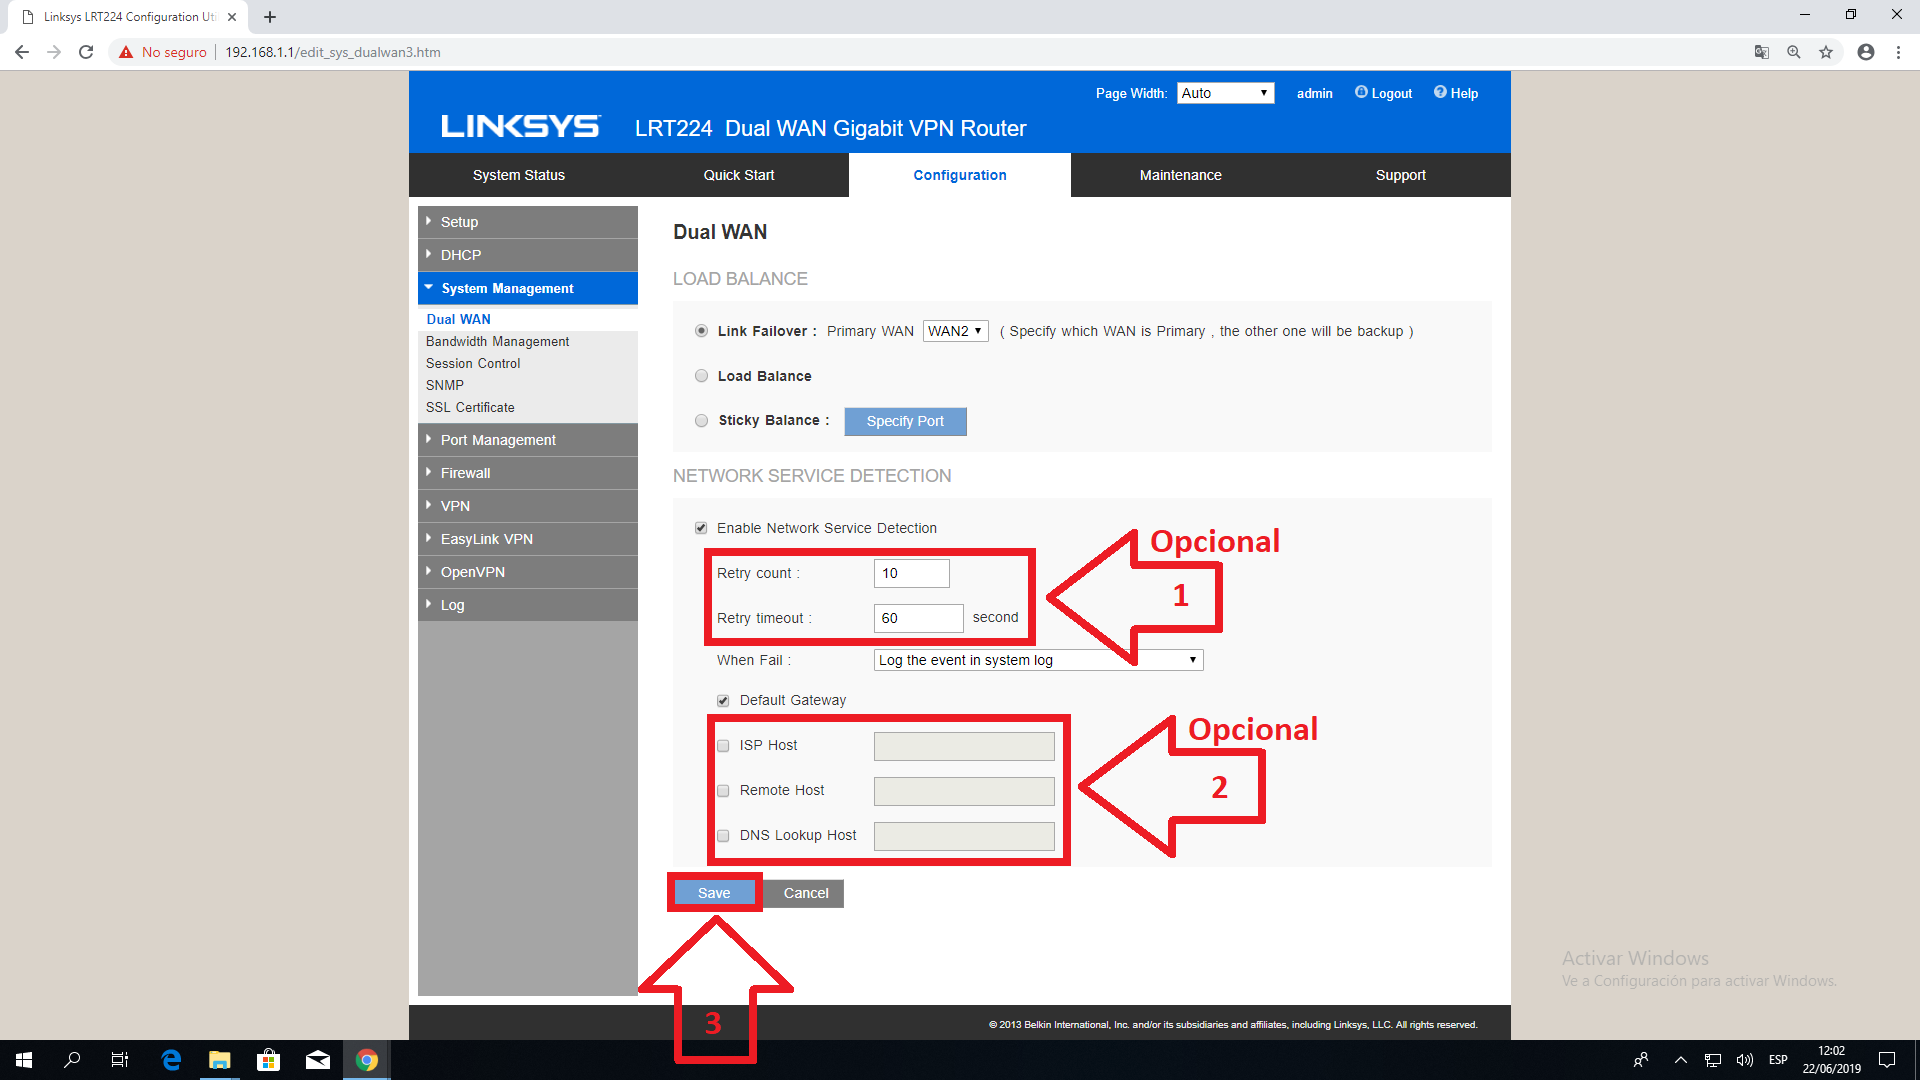Click the Specify Port button

905,421
